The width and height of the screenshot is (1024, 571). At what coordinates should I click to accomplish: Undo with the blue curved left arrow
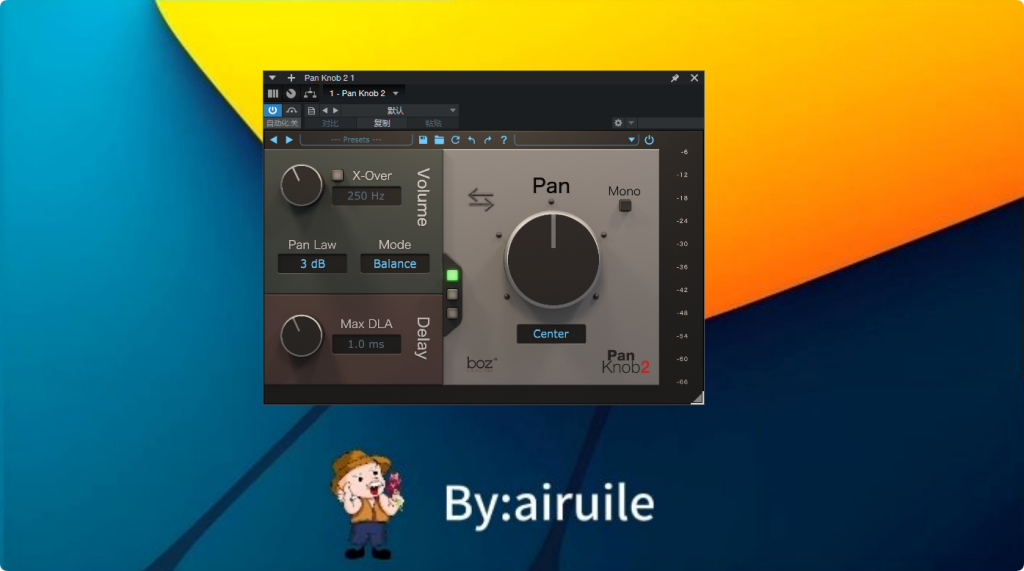[472, 140]
